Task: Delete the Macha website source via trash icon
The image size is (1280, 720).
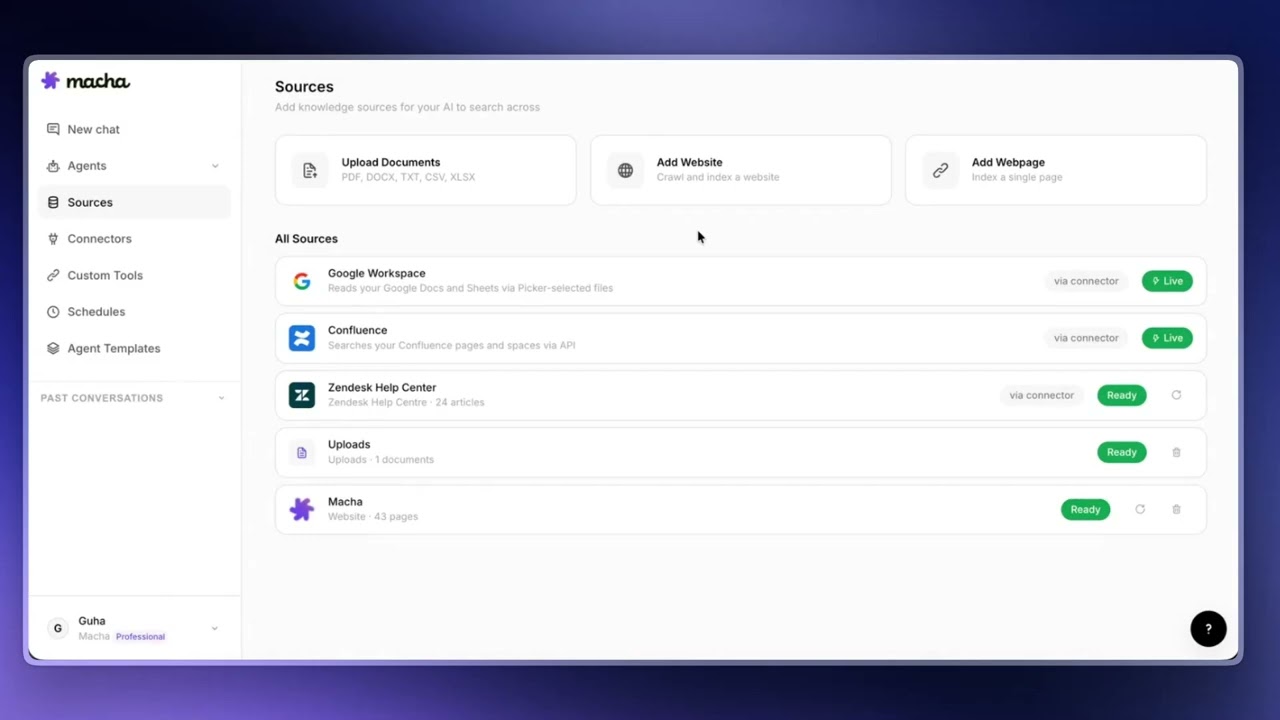Action: click(x=1176, y=510)
